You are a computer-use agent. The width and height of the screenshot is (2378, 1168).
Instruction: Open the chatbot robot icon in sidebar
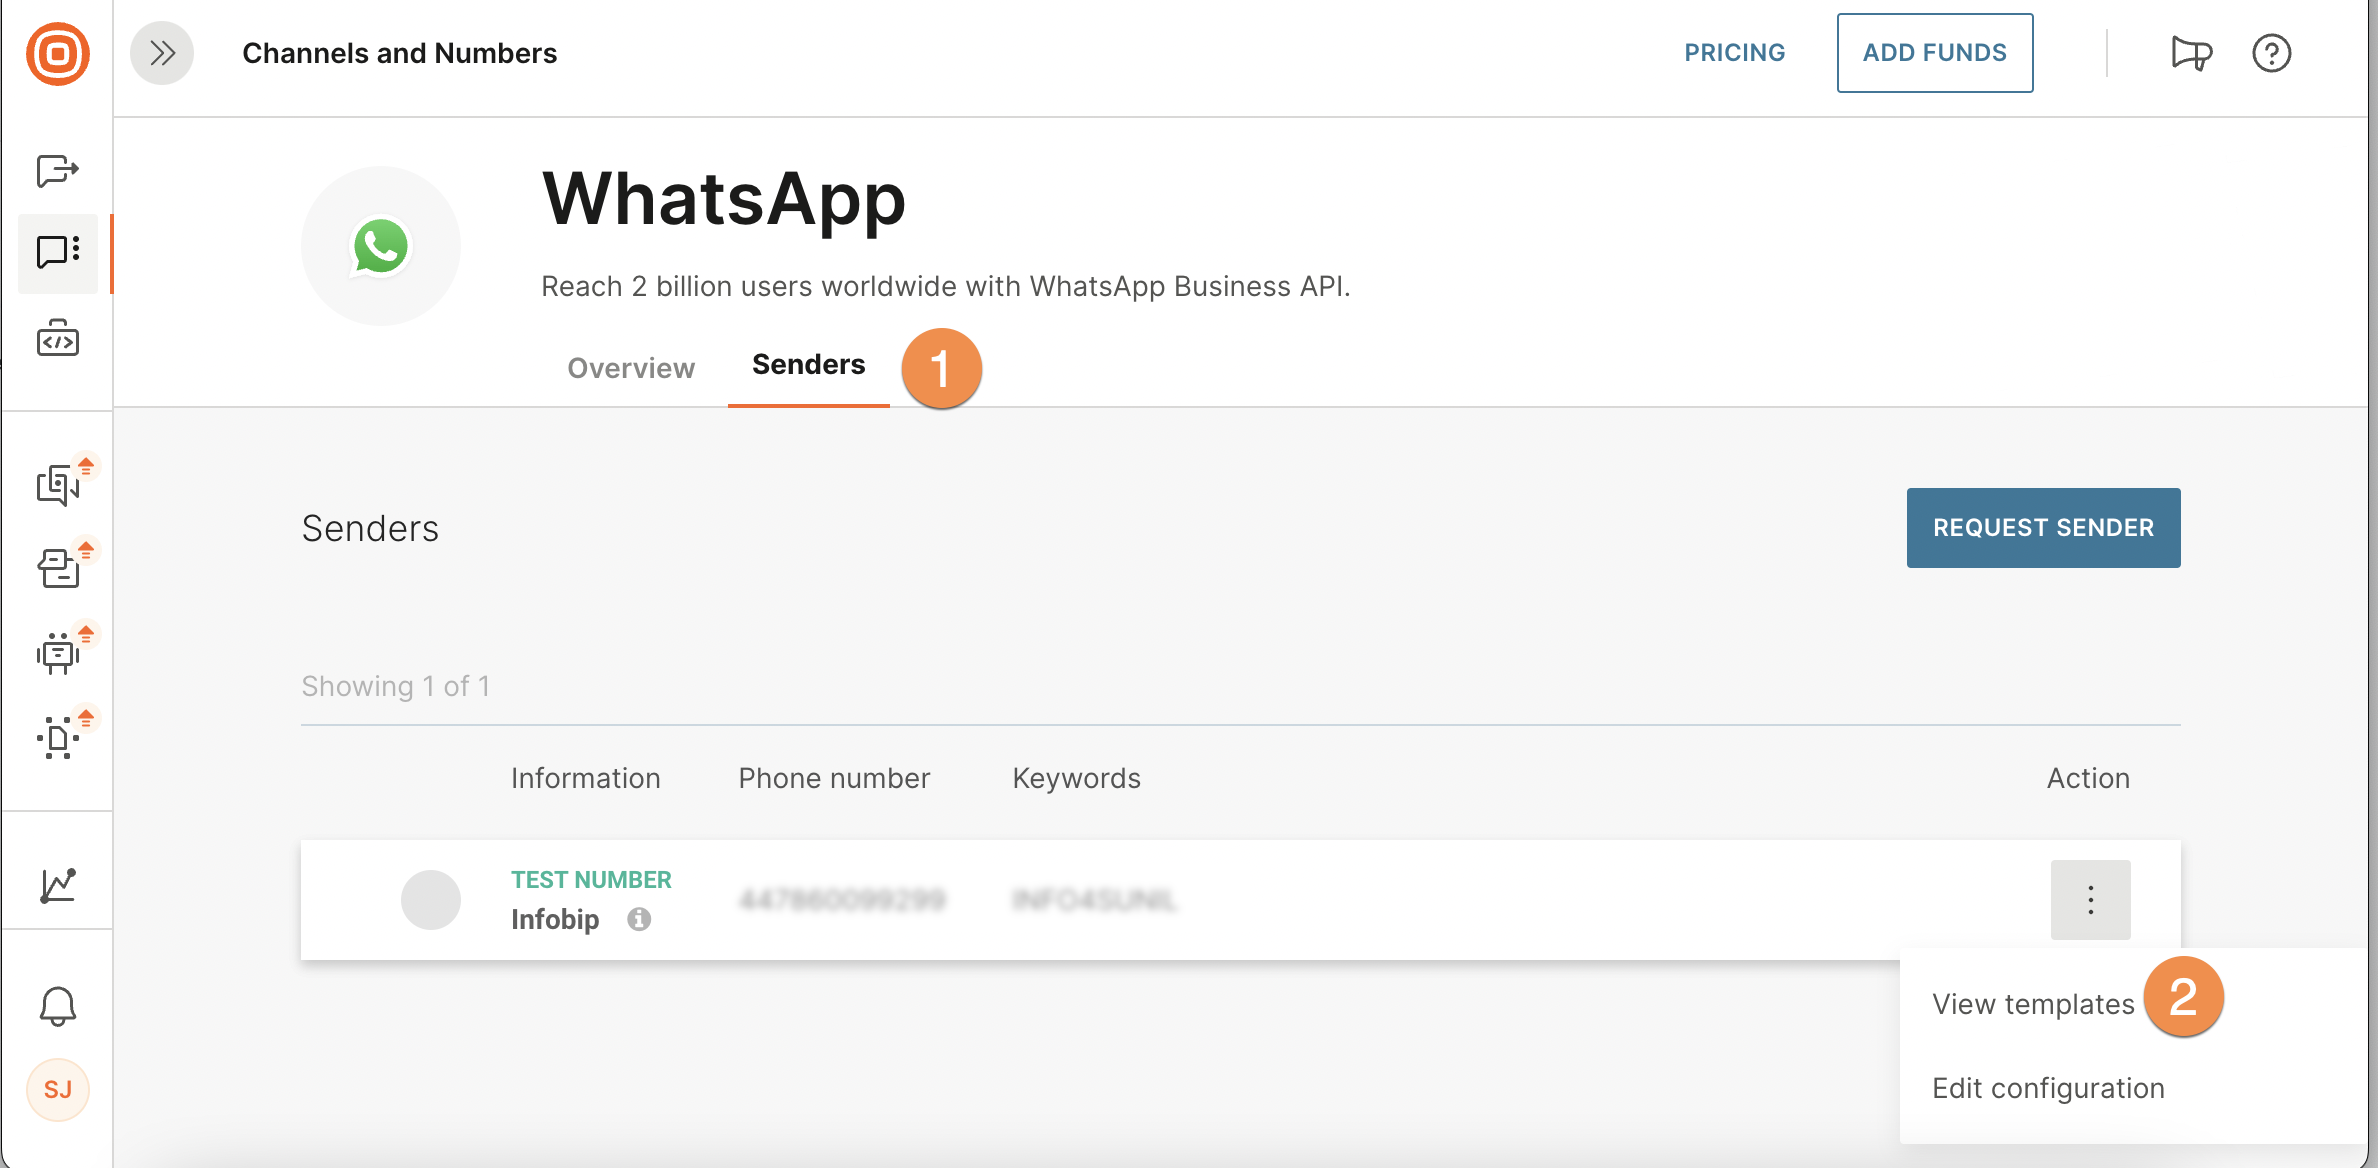point(58,653)
